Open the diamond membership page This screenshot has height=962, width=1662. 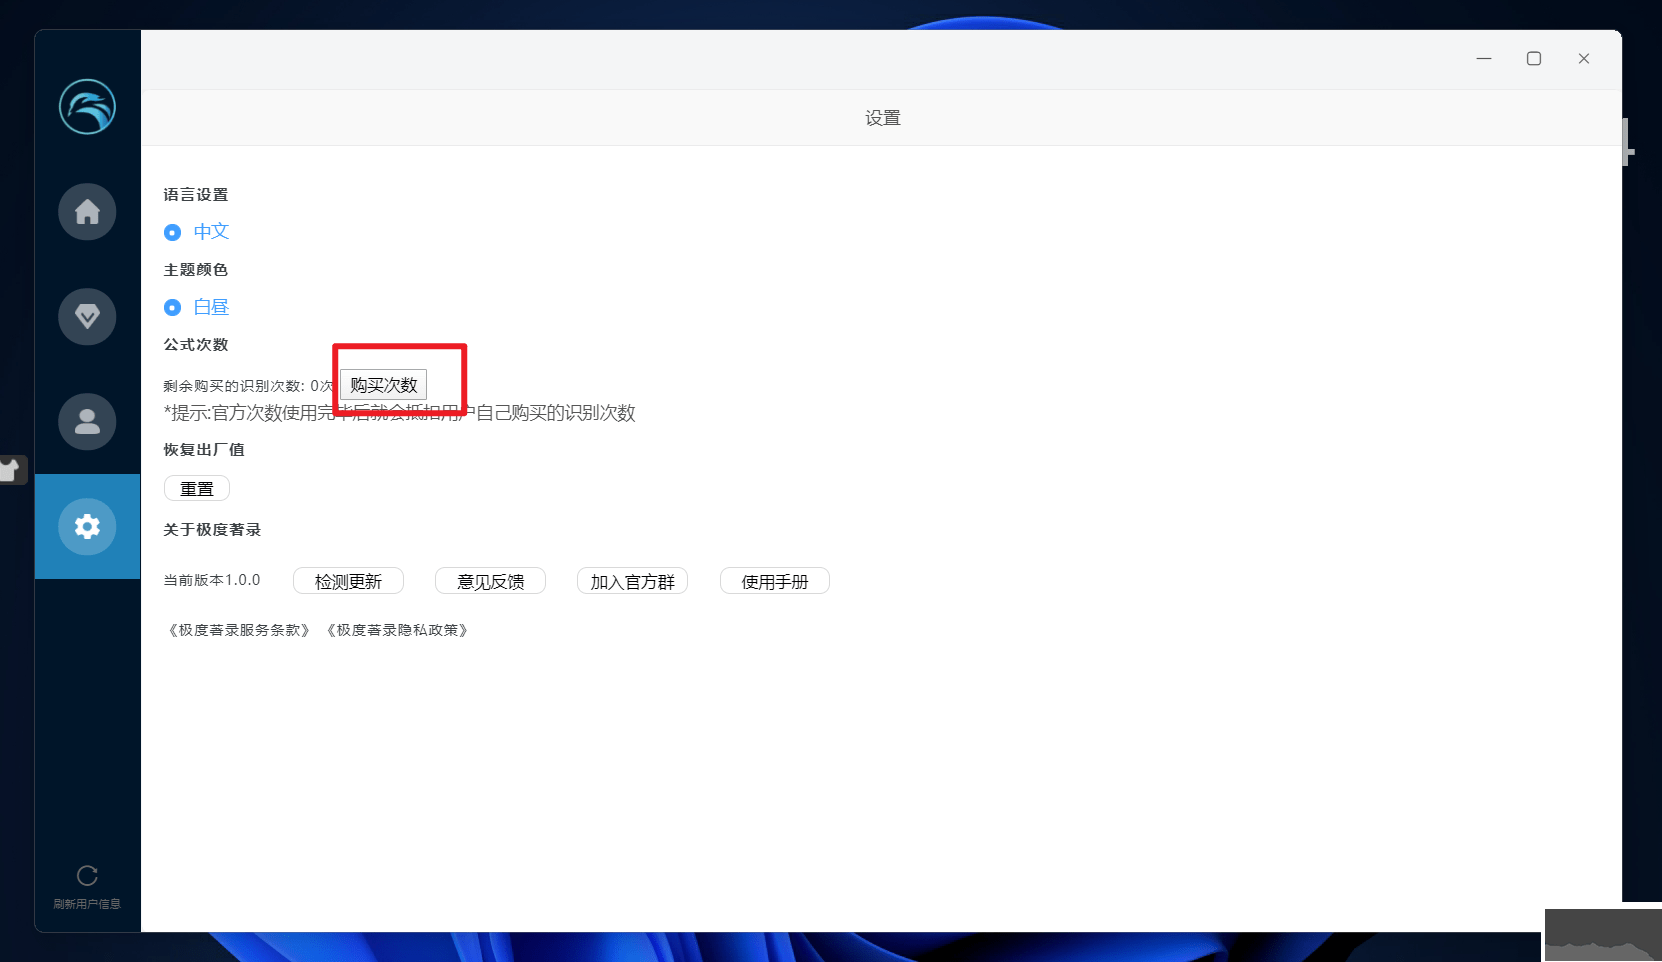[x=87, y=317]
